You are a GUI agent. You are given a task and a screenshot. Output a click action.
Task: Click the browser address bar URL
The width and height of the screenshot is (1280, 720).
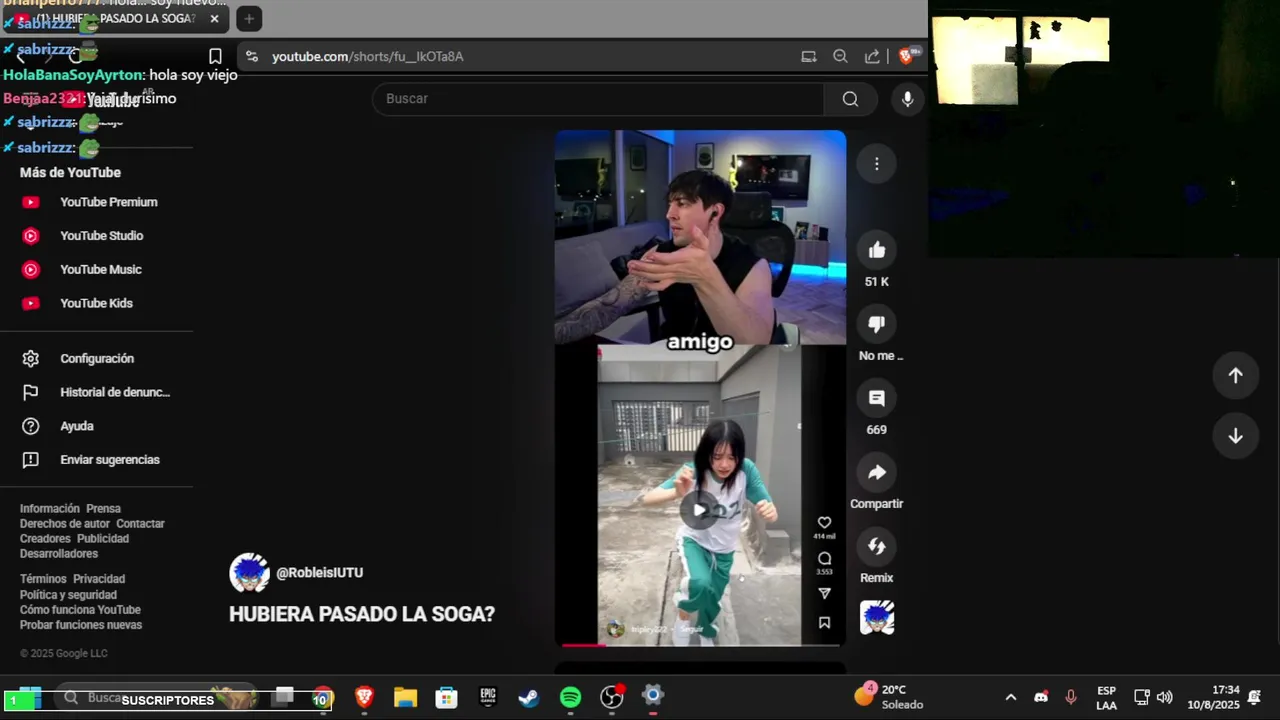(x=368, y=57)
